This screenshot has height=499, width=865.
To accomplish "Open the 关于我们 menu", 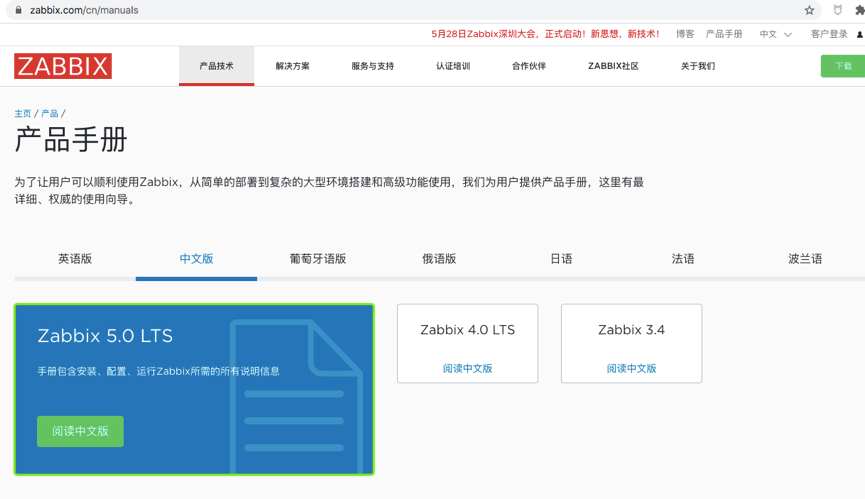I will coord(698,66).
